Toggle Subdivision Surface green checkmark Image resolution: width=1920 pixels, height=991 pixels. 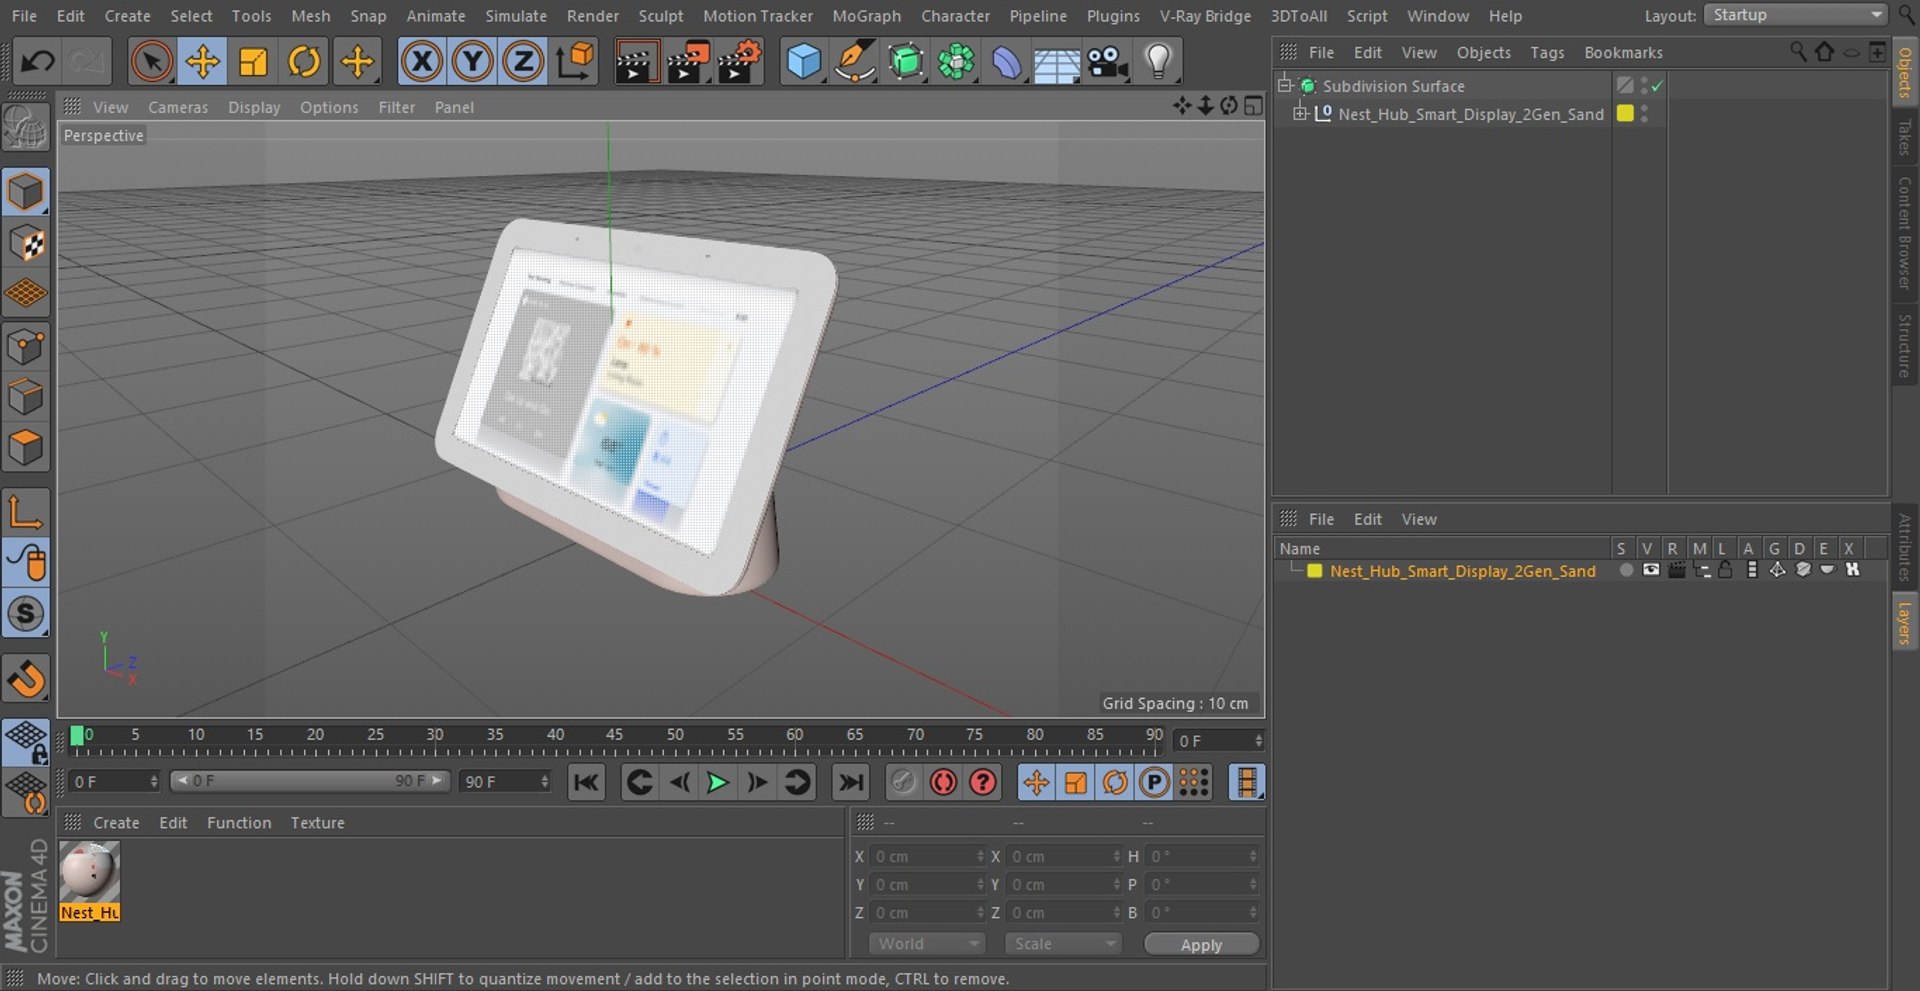(x=1657, y=86)
